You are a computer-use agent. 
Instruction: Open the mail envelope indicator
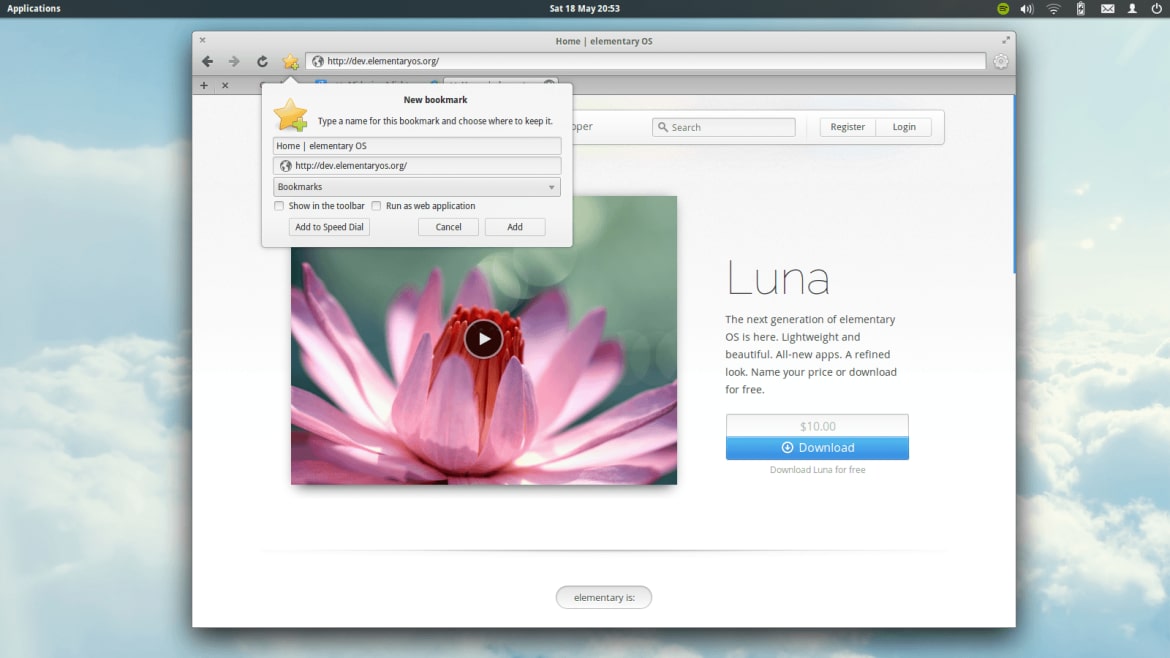1107,8
